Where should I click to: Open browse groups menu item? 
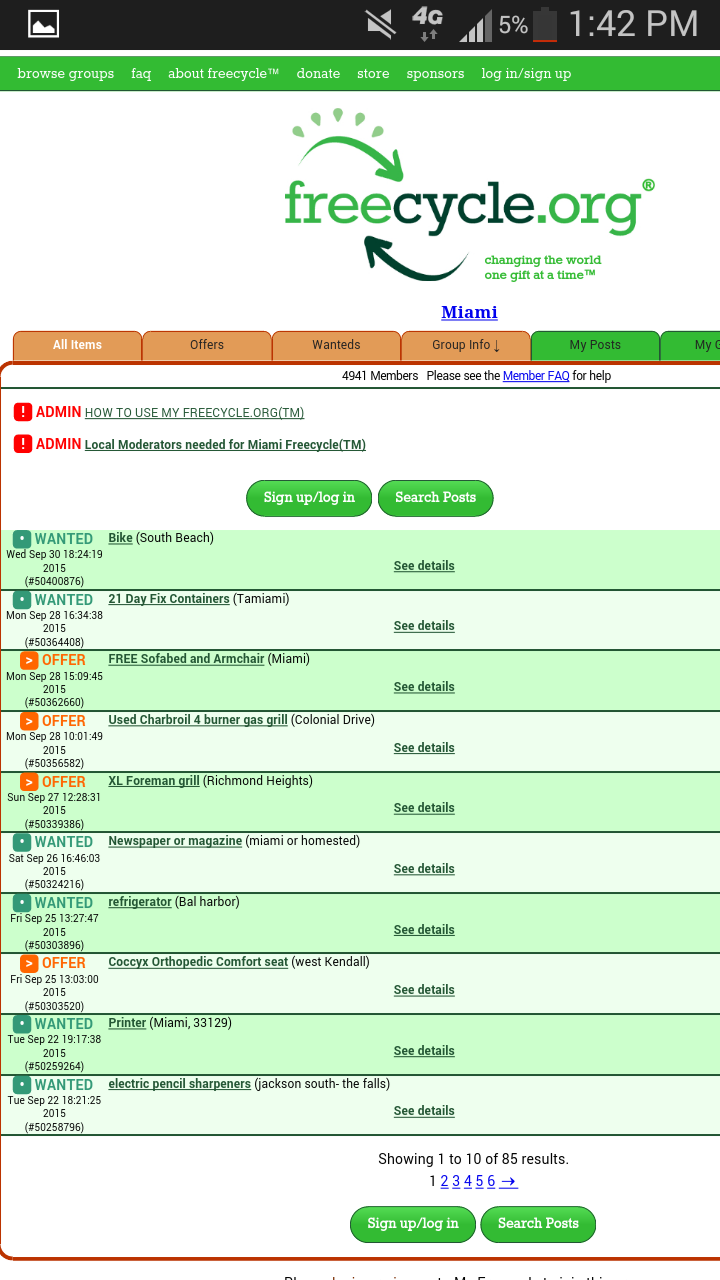pyautogui.click(x=66, y=73)
